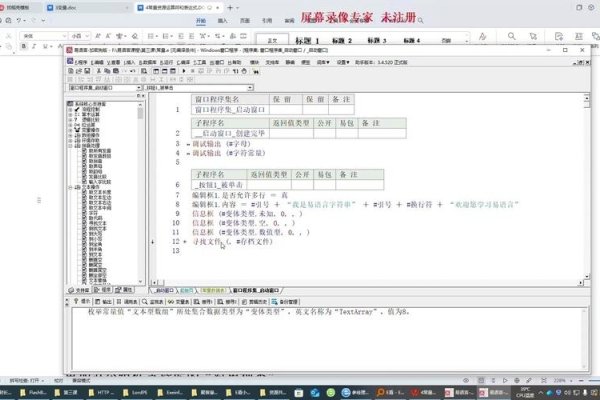The height and width of the screenshot is (400, 600).
Task: Click the Paste toolbar icon
Action: [115, 71]
